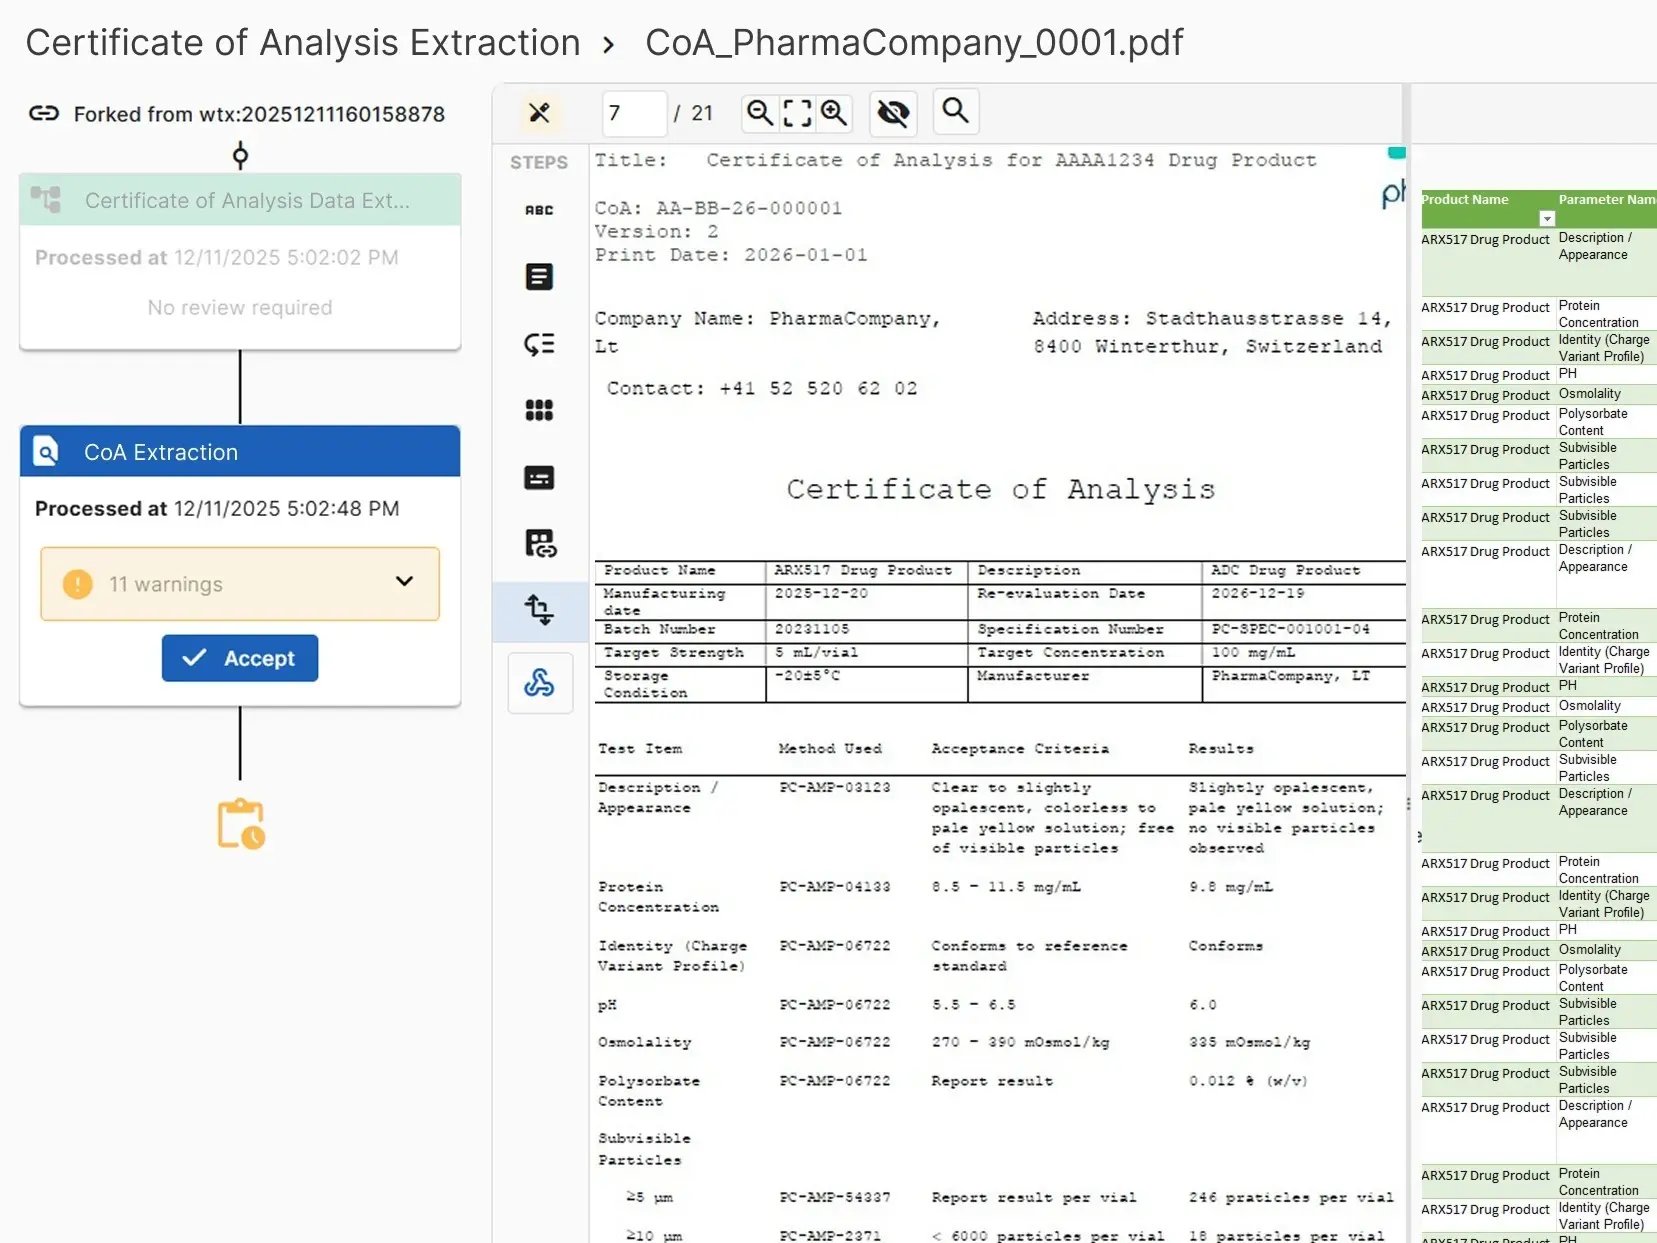Click the table link step icon
Viewport: 1657px width, 1243px height.
coord(539,543)
